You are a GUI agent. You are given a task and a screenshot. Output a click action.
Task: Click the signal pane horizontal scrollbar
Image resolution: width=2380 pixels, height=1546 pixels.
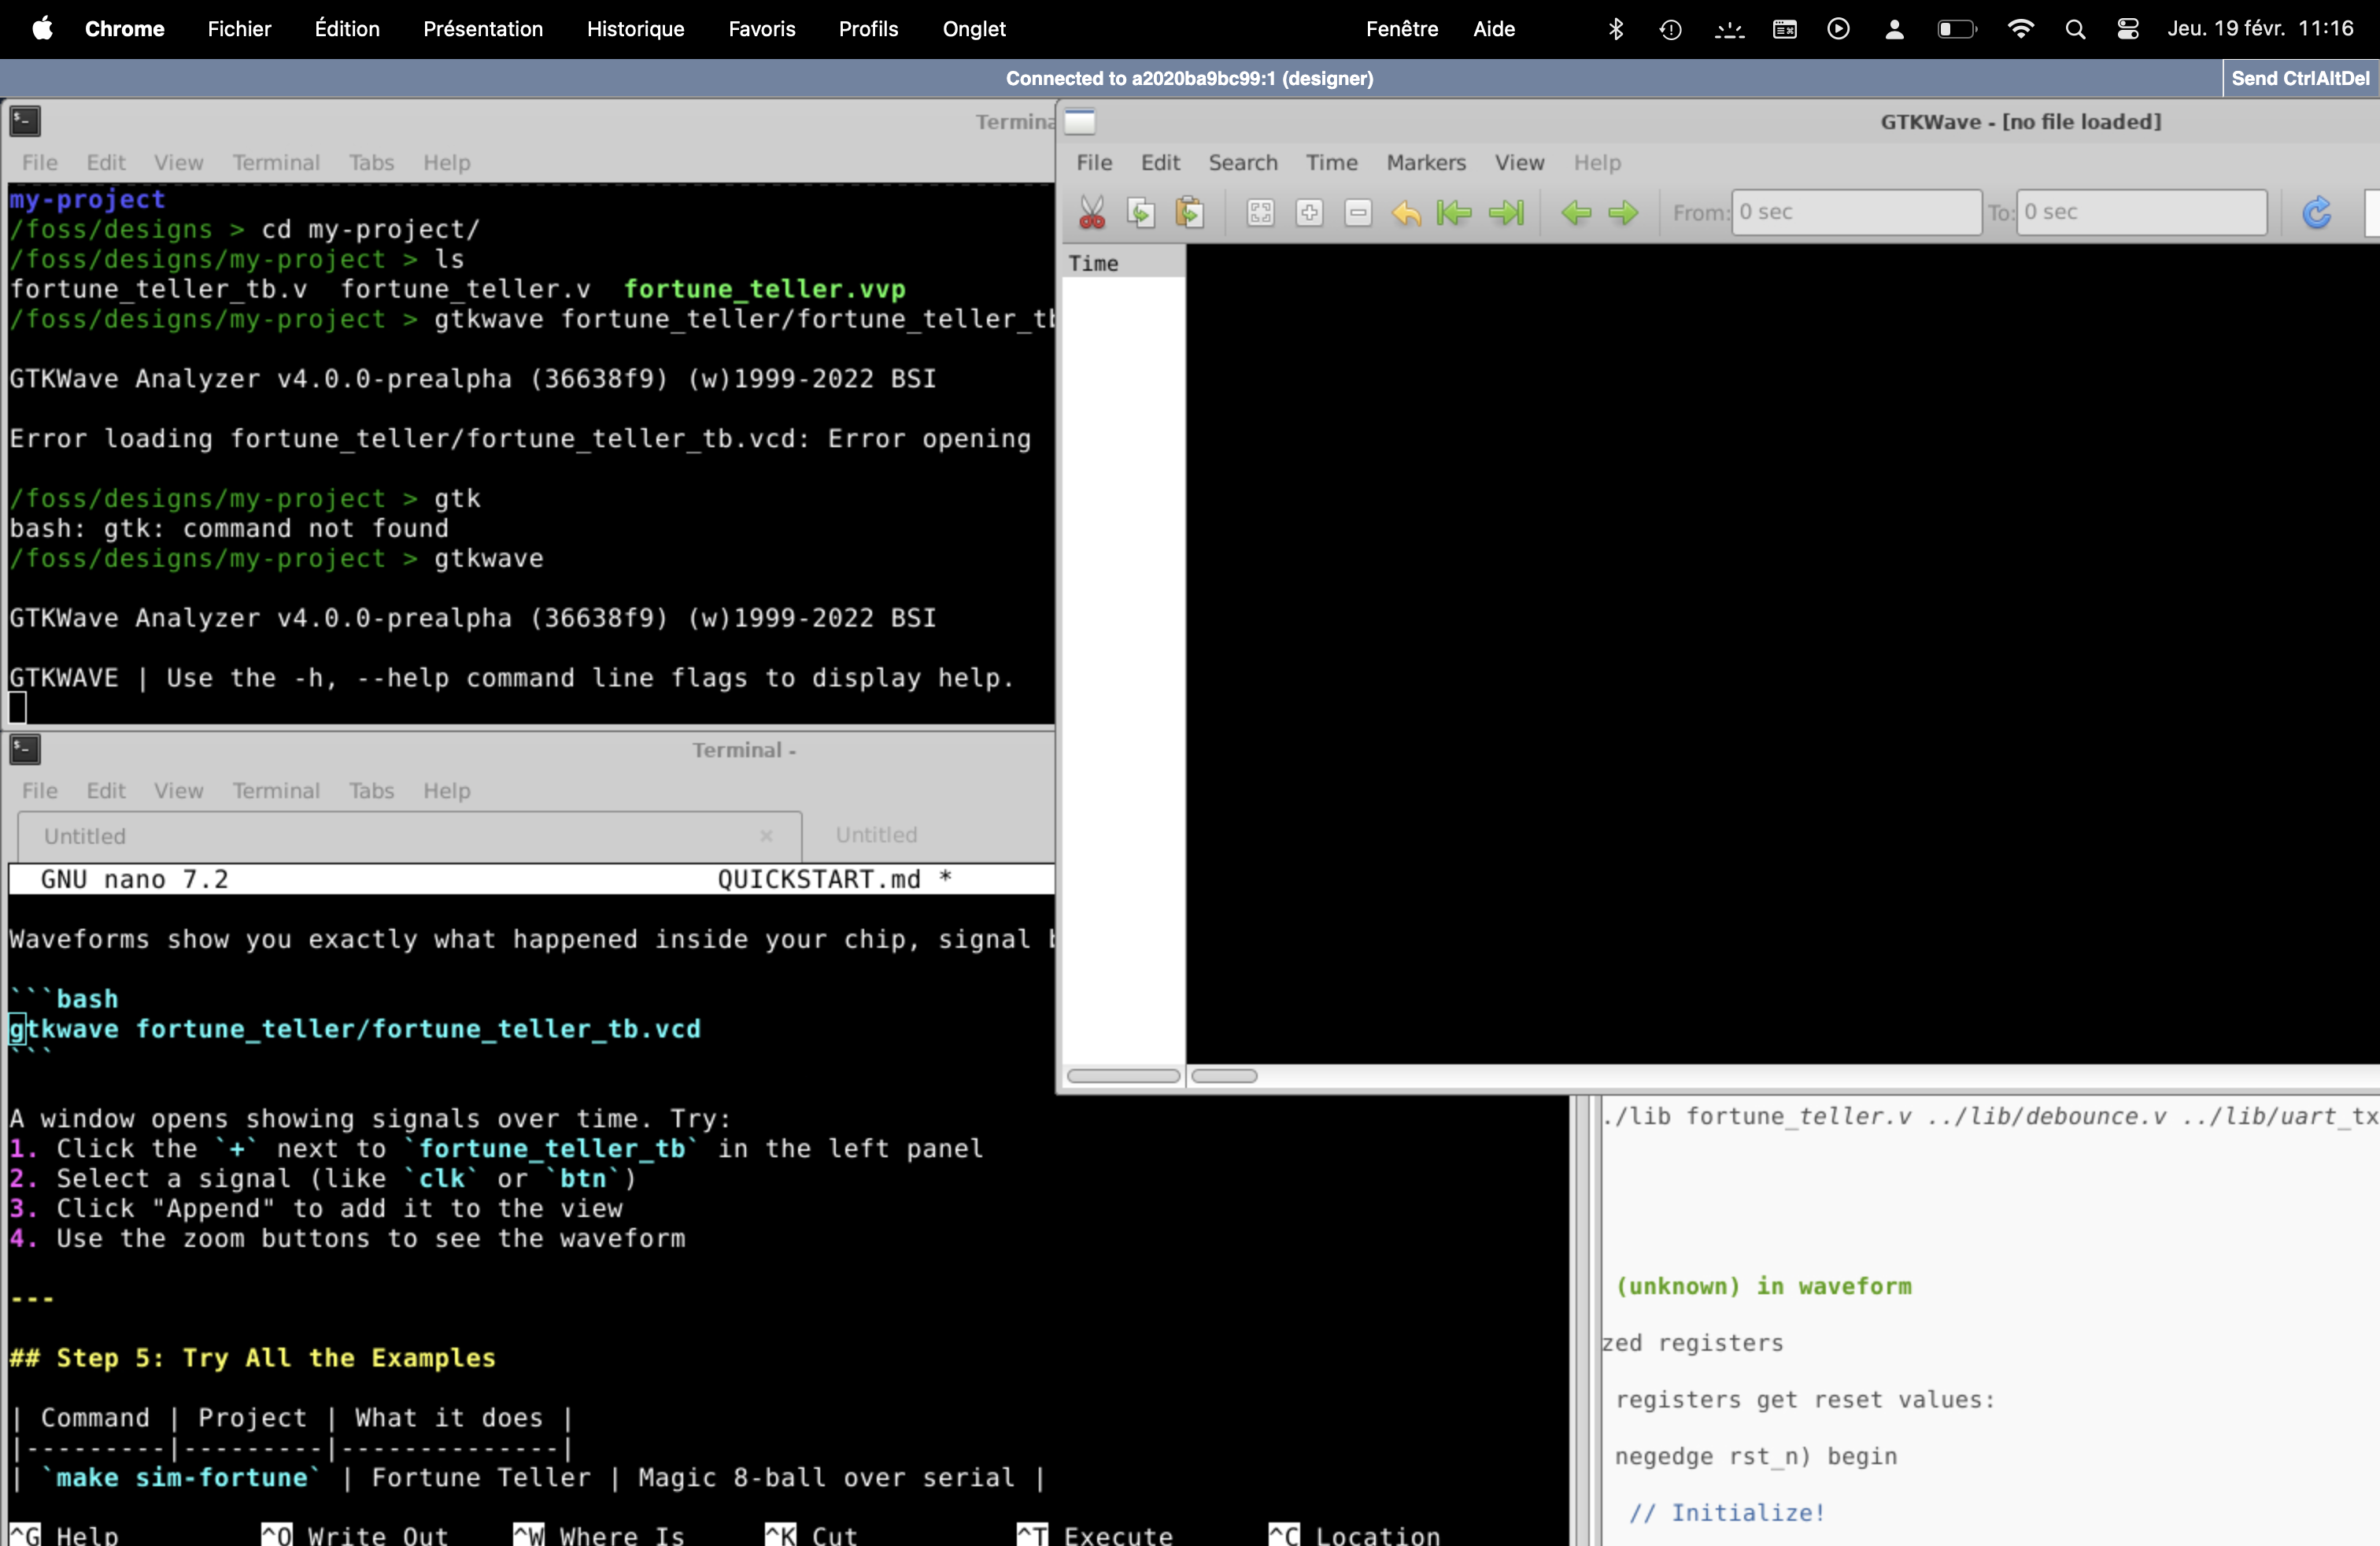pos(1123,1076)
